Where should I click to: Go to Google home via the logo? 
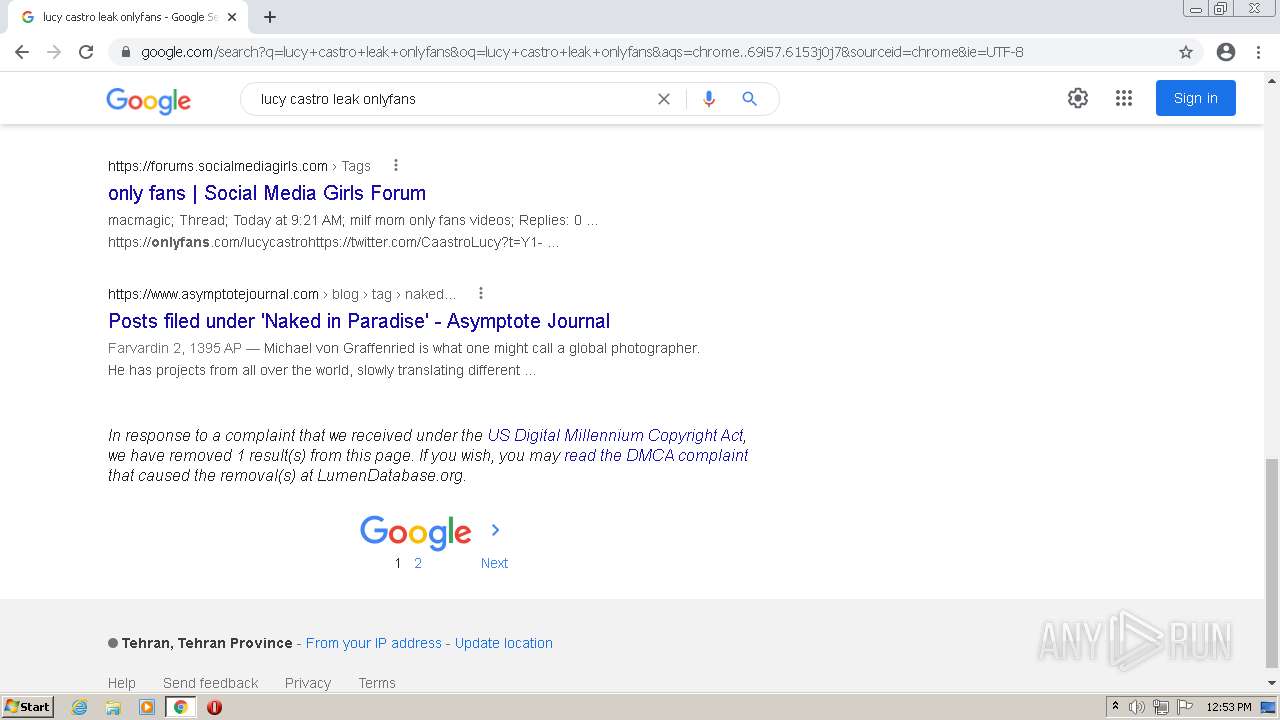(x=148, y=100)
